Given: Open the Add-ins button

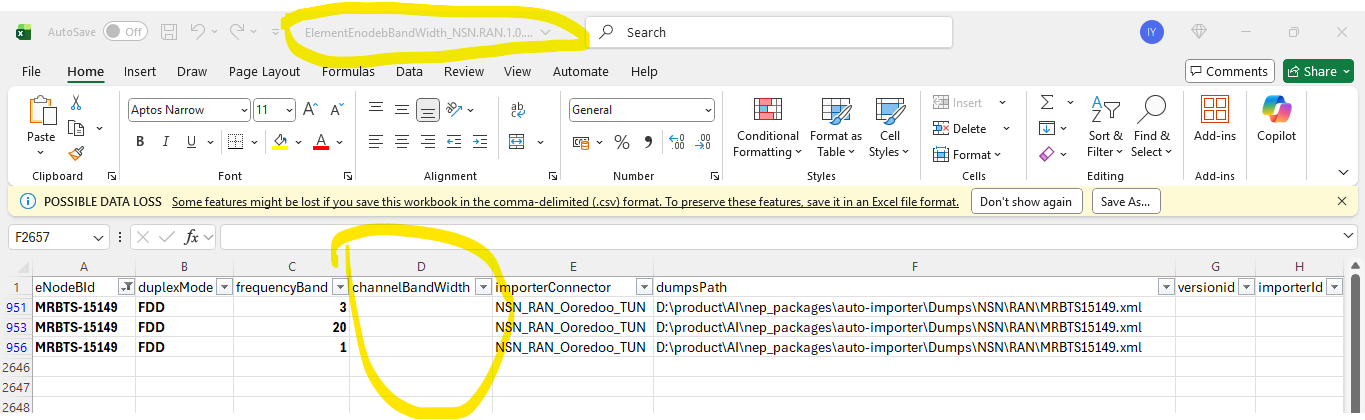Looking at the screenshot, I should (1215, 118).
